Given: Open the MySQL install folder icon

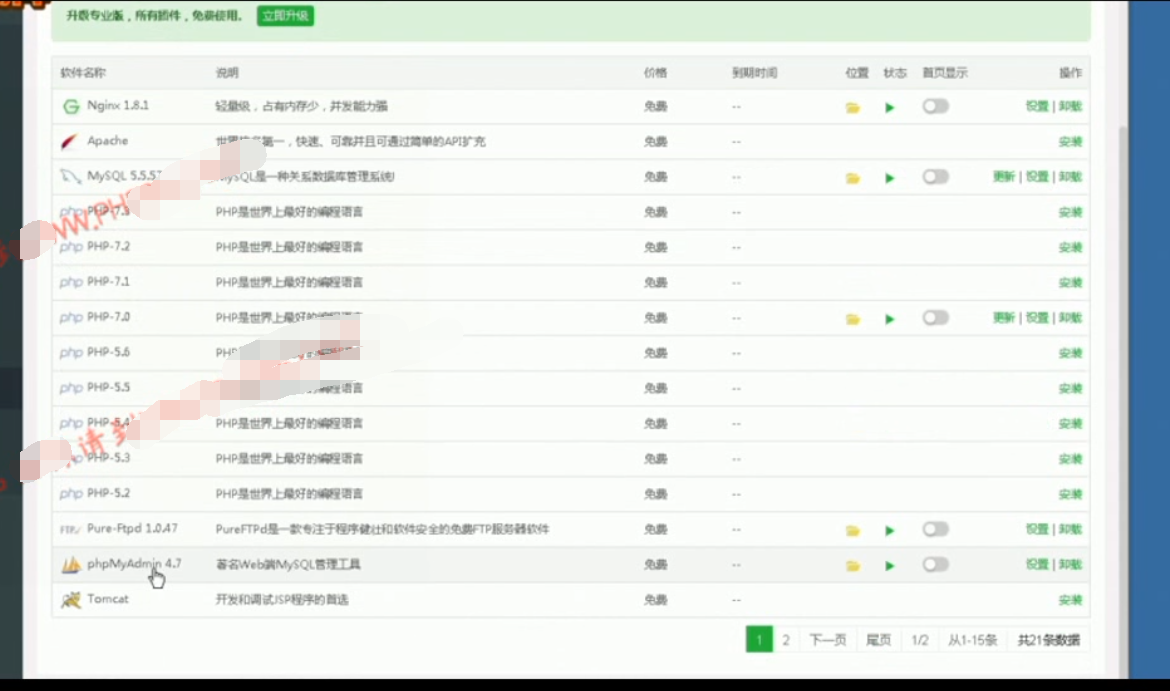Looking at the screenshot, I should tap(853, 178).
